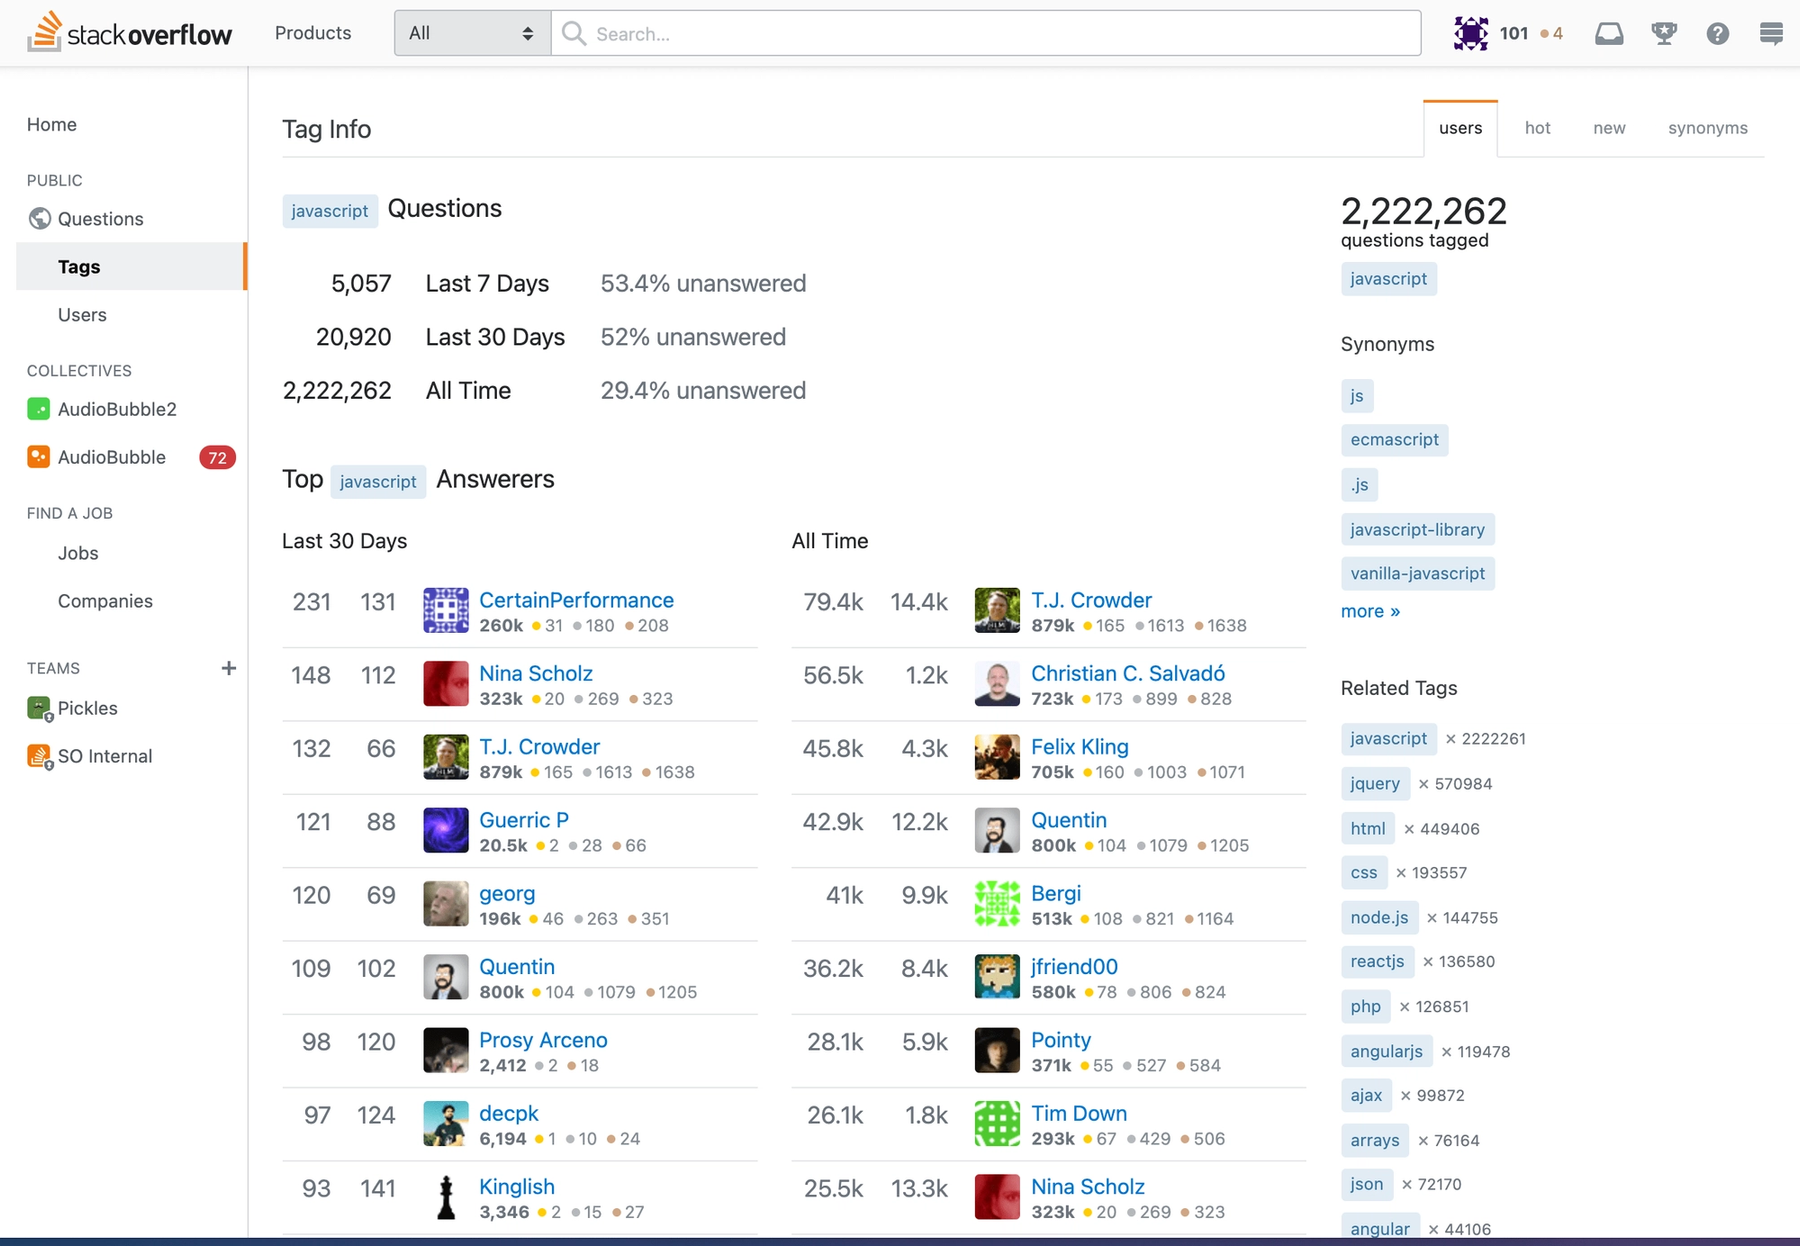Image resolution: width=1800 pixels, height=1246 pixels.
Task: Expand synonyms with the more » link
Action: tap(1370, 611)
